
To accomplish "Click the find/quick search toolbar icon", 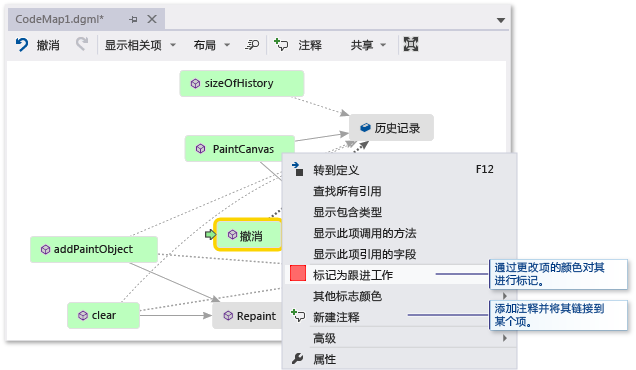I will pos(252,45).
